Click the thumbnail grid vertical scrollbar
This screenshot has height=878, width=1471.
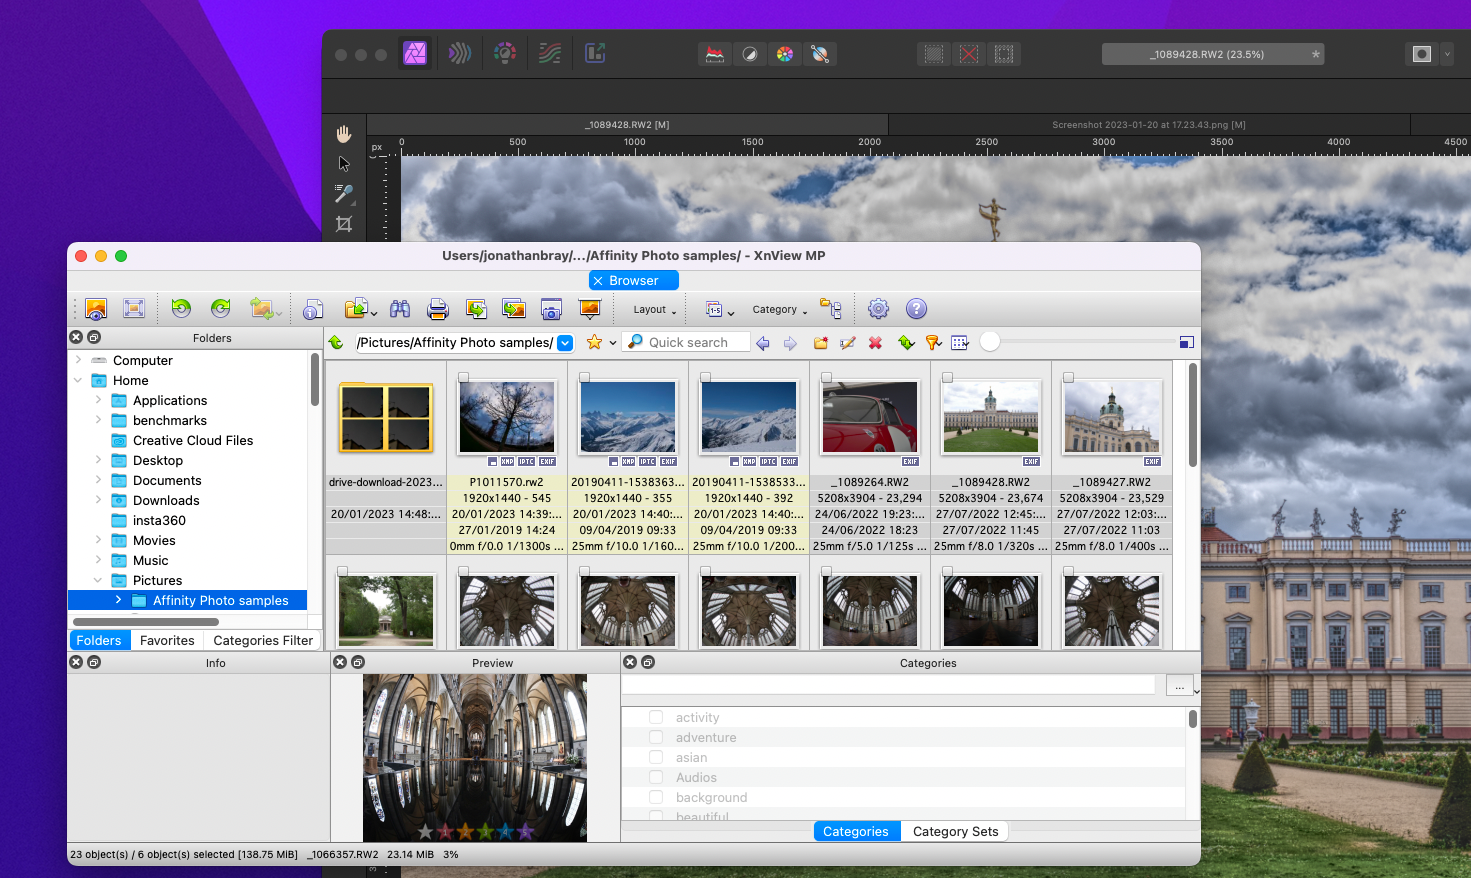point(1193,415)
